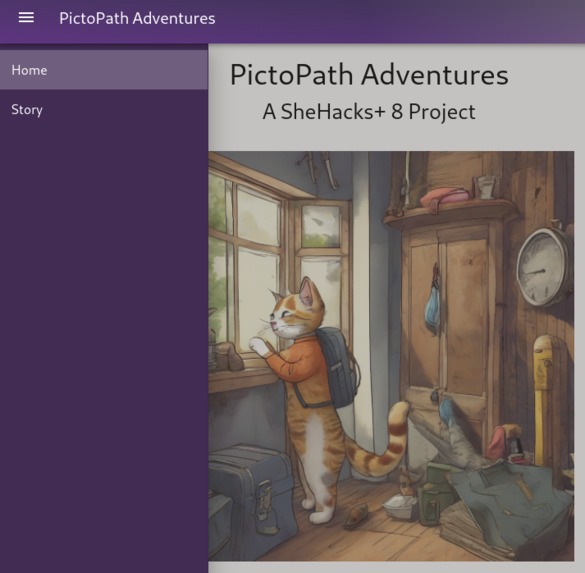The width and height of the screenshot is (585, 573).
Task: Click the PictoPath Adventures app bar title
Action: pos(137,18)
